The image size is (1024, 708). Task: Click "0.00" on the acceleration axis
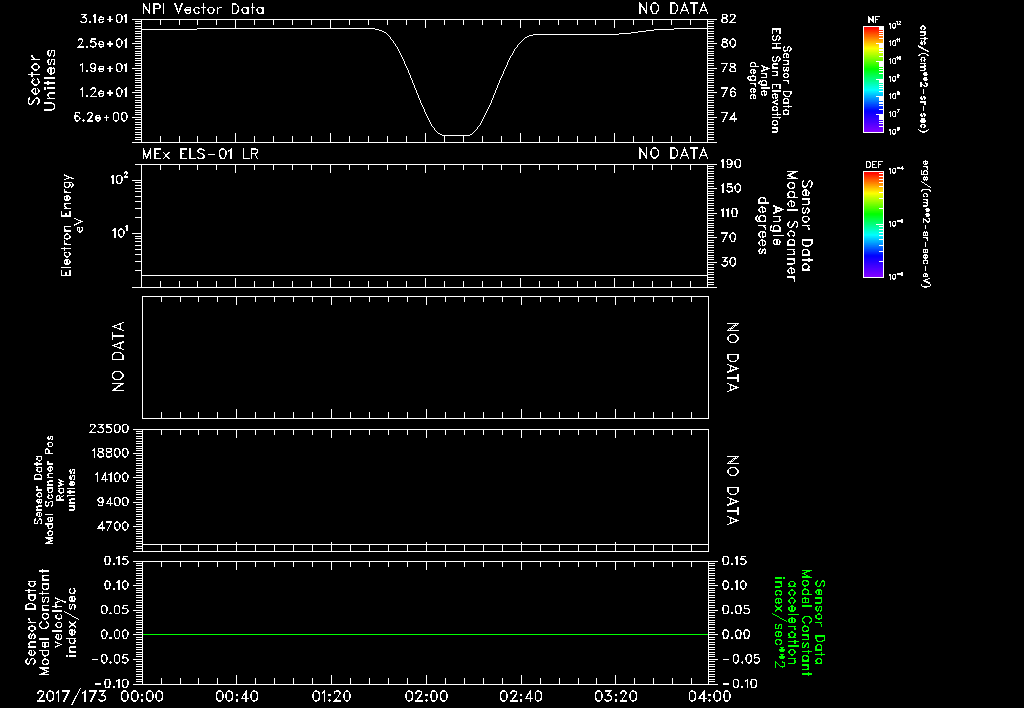point(735,634)
